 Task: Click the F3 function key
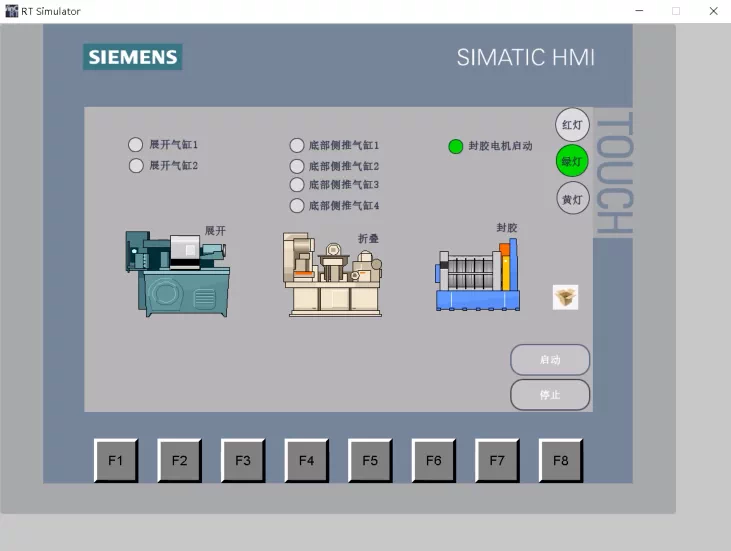[x=243, y=461]
